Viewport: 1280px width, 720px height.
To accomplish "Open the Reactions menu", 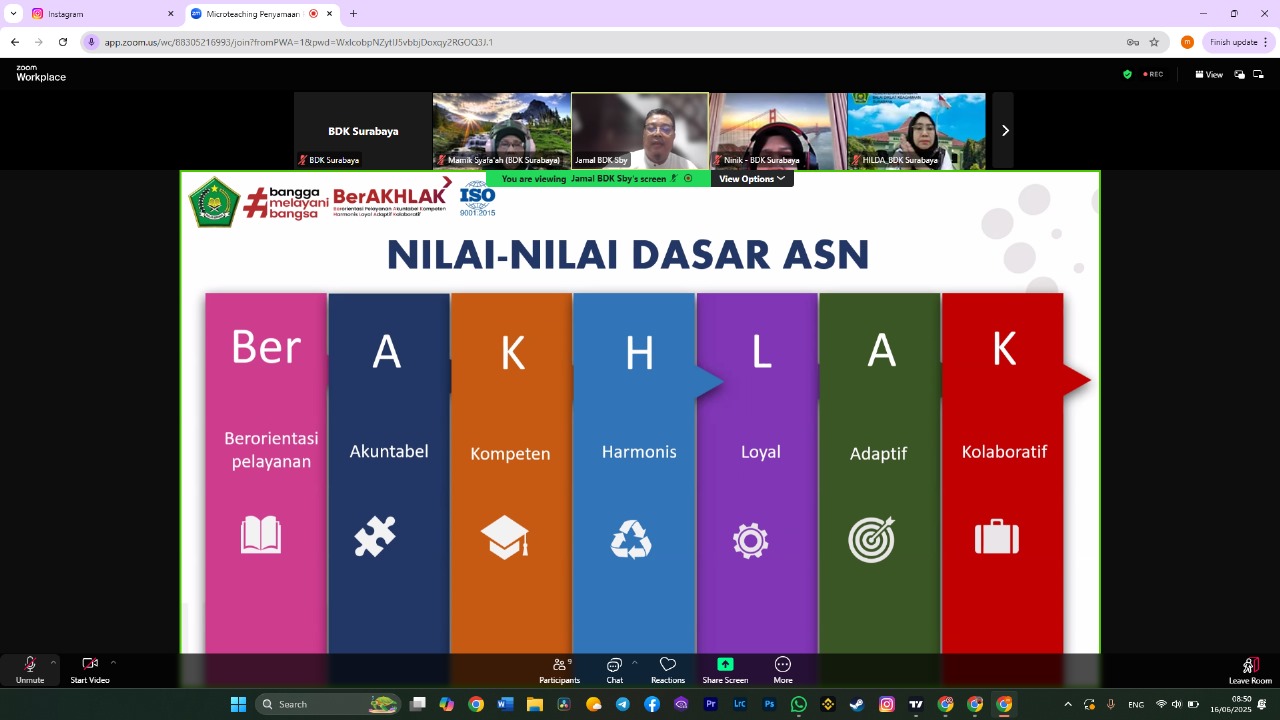I will pos(668,669).
